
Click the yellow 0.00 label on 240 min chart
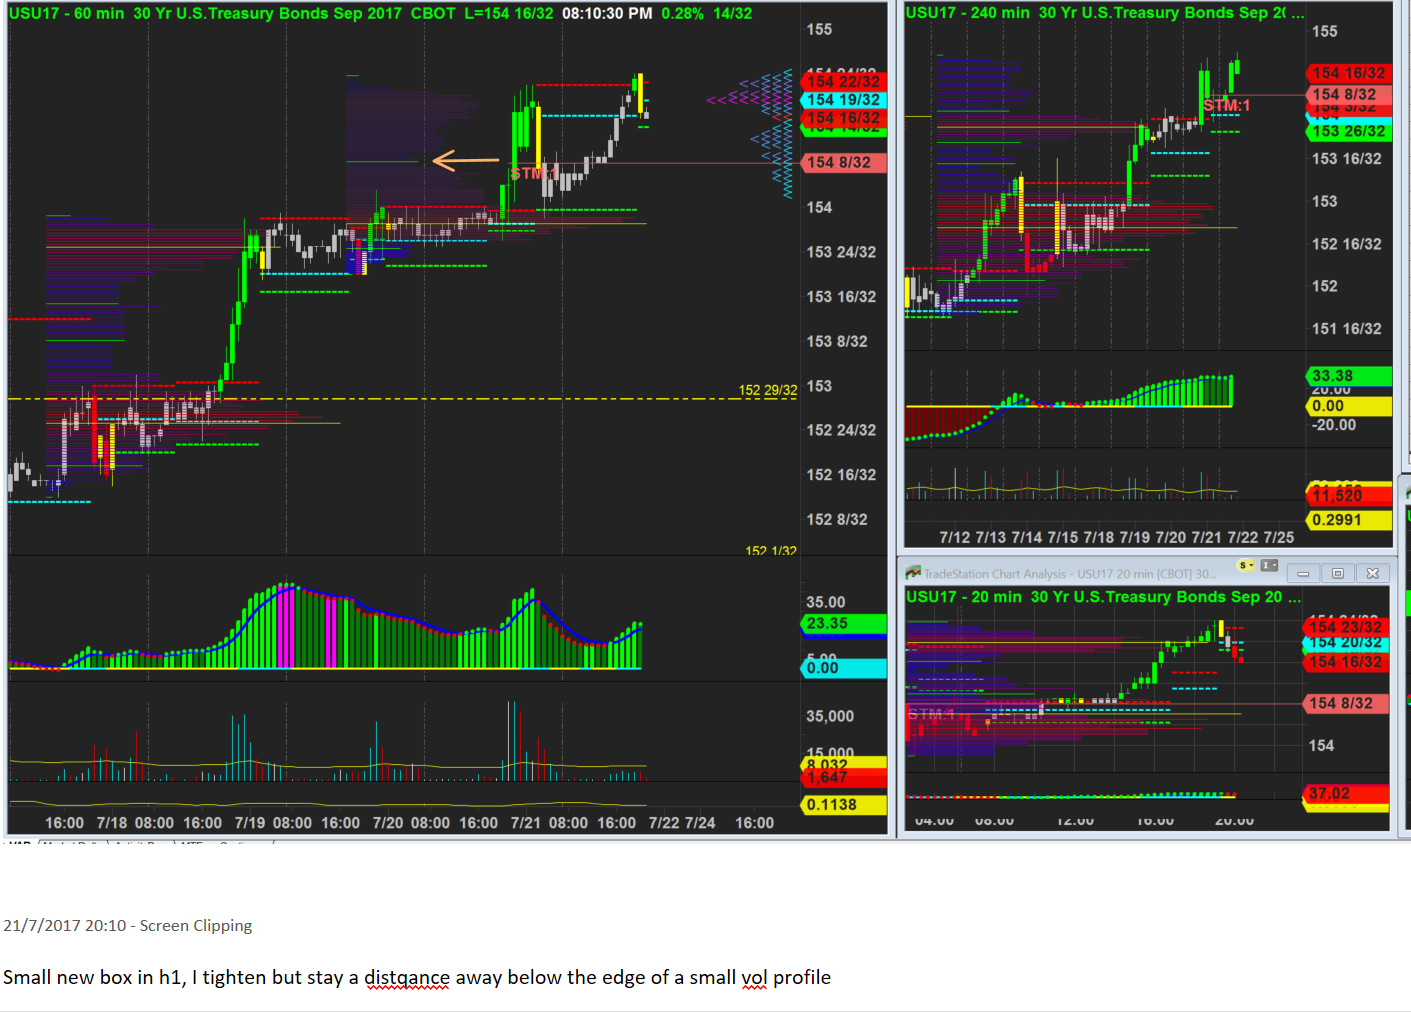[1349, 406]
